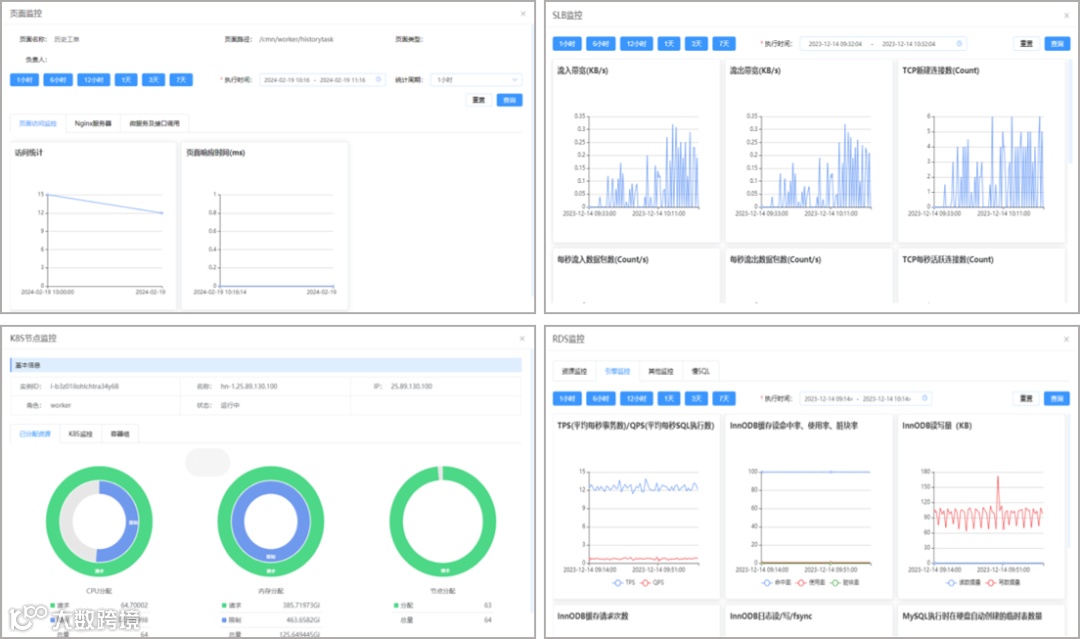The image size is (1080, 639).
Task: Click the 重置 button in SLB监控 panel
Action: 1026,43
